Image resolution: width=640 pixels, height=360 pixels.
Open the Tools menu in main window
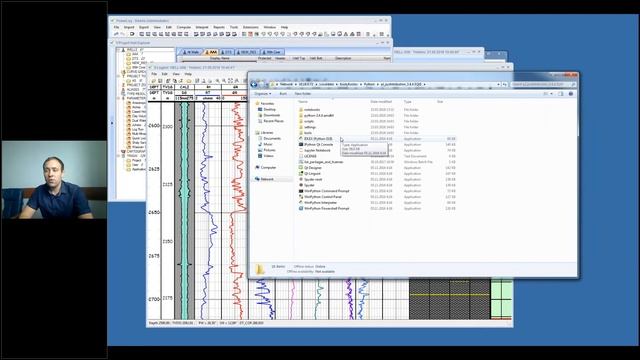[233, 27]
